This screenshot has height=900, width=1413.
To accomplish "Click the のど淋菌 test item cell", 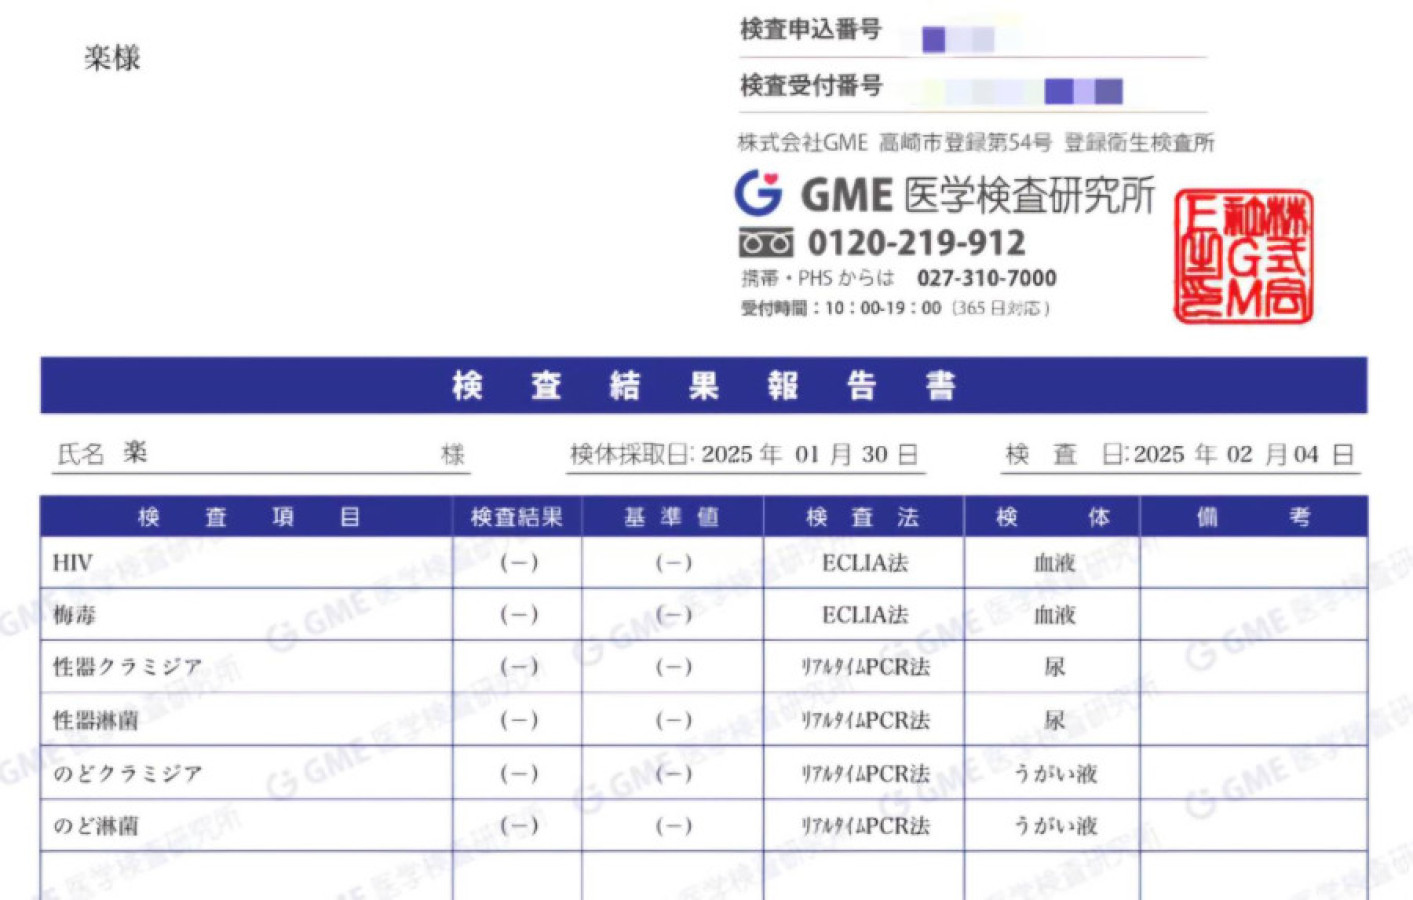I will coord(247,826).
